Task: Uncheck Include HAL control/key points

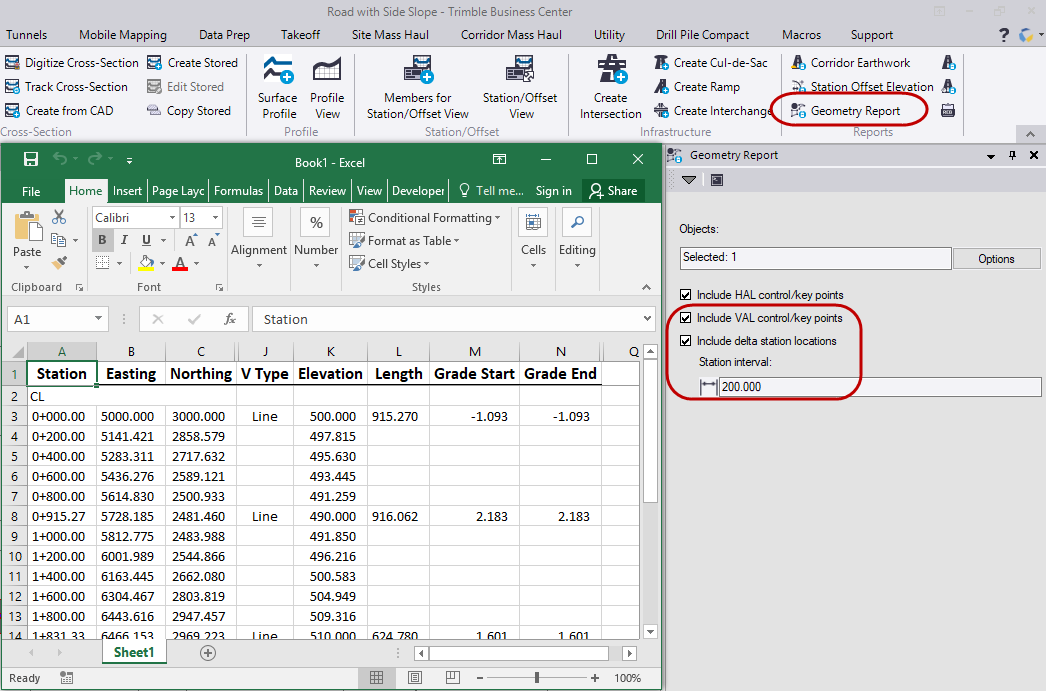Action: click(685, 295)
